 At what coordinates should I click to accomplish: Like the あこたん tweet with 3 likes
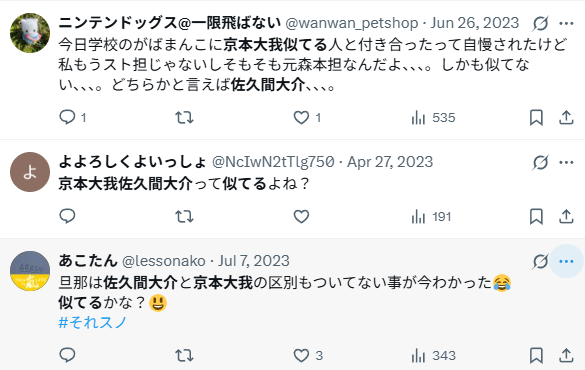[308, 355]
